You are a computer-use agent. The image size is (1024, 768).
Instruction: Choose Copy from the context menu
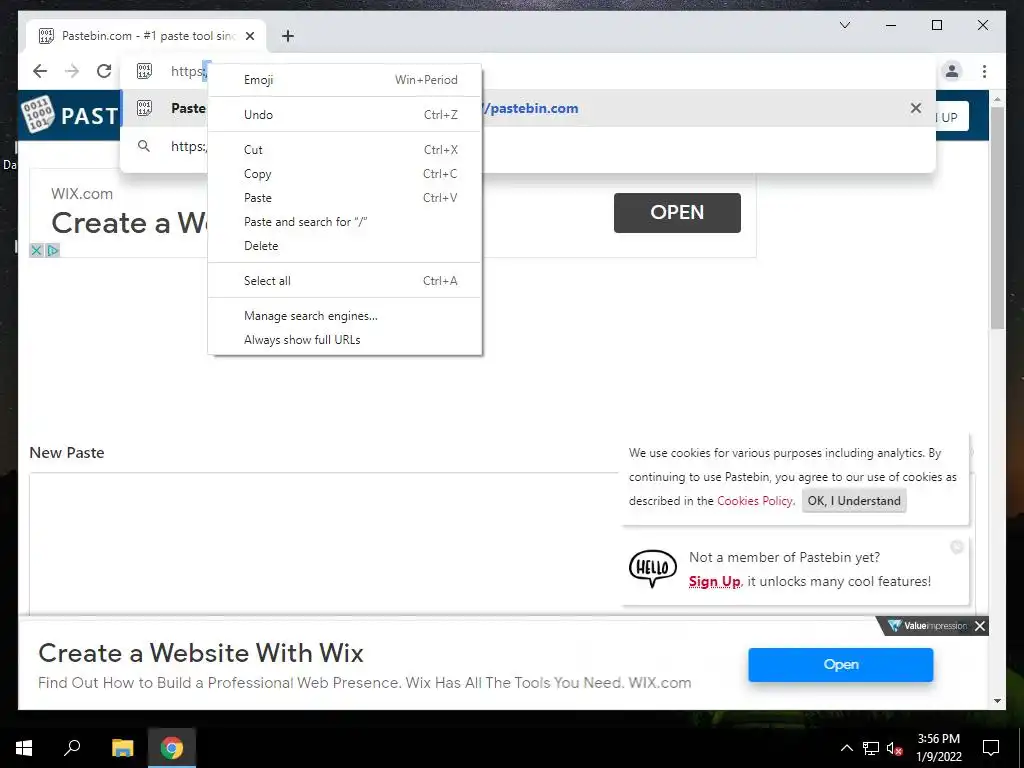[x=345, y=174]
